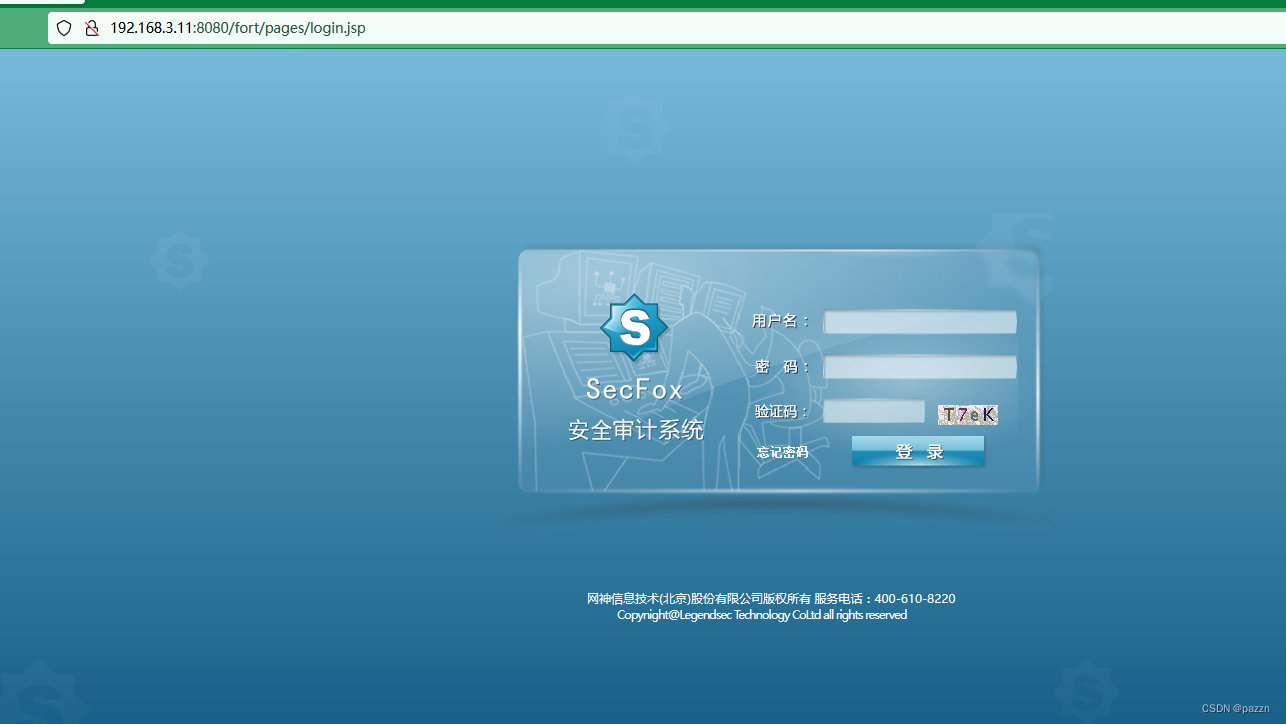Image resolution: width=1286 pixels, height=724 pixels.
Task: Click the 服务电话 400-610-8220 footer text
Action: 885,599
